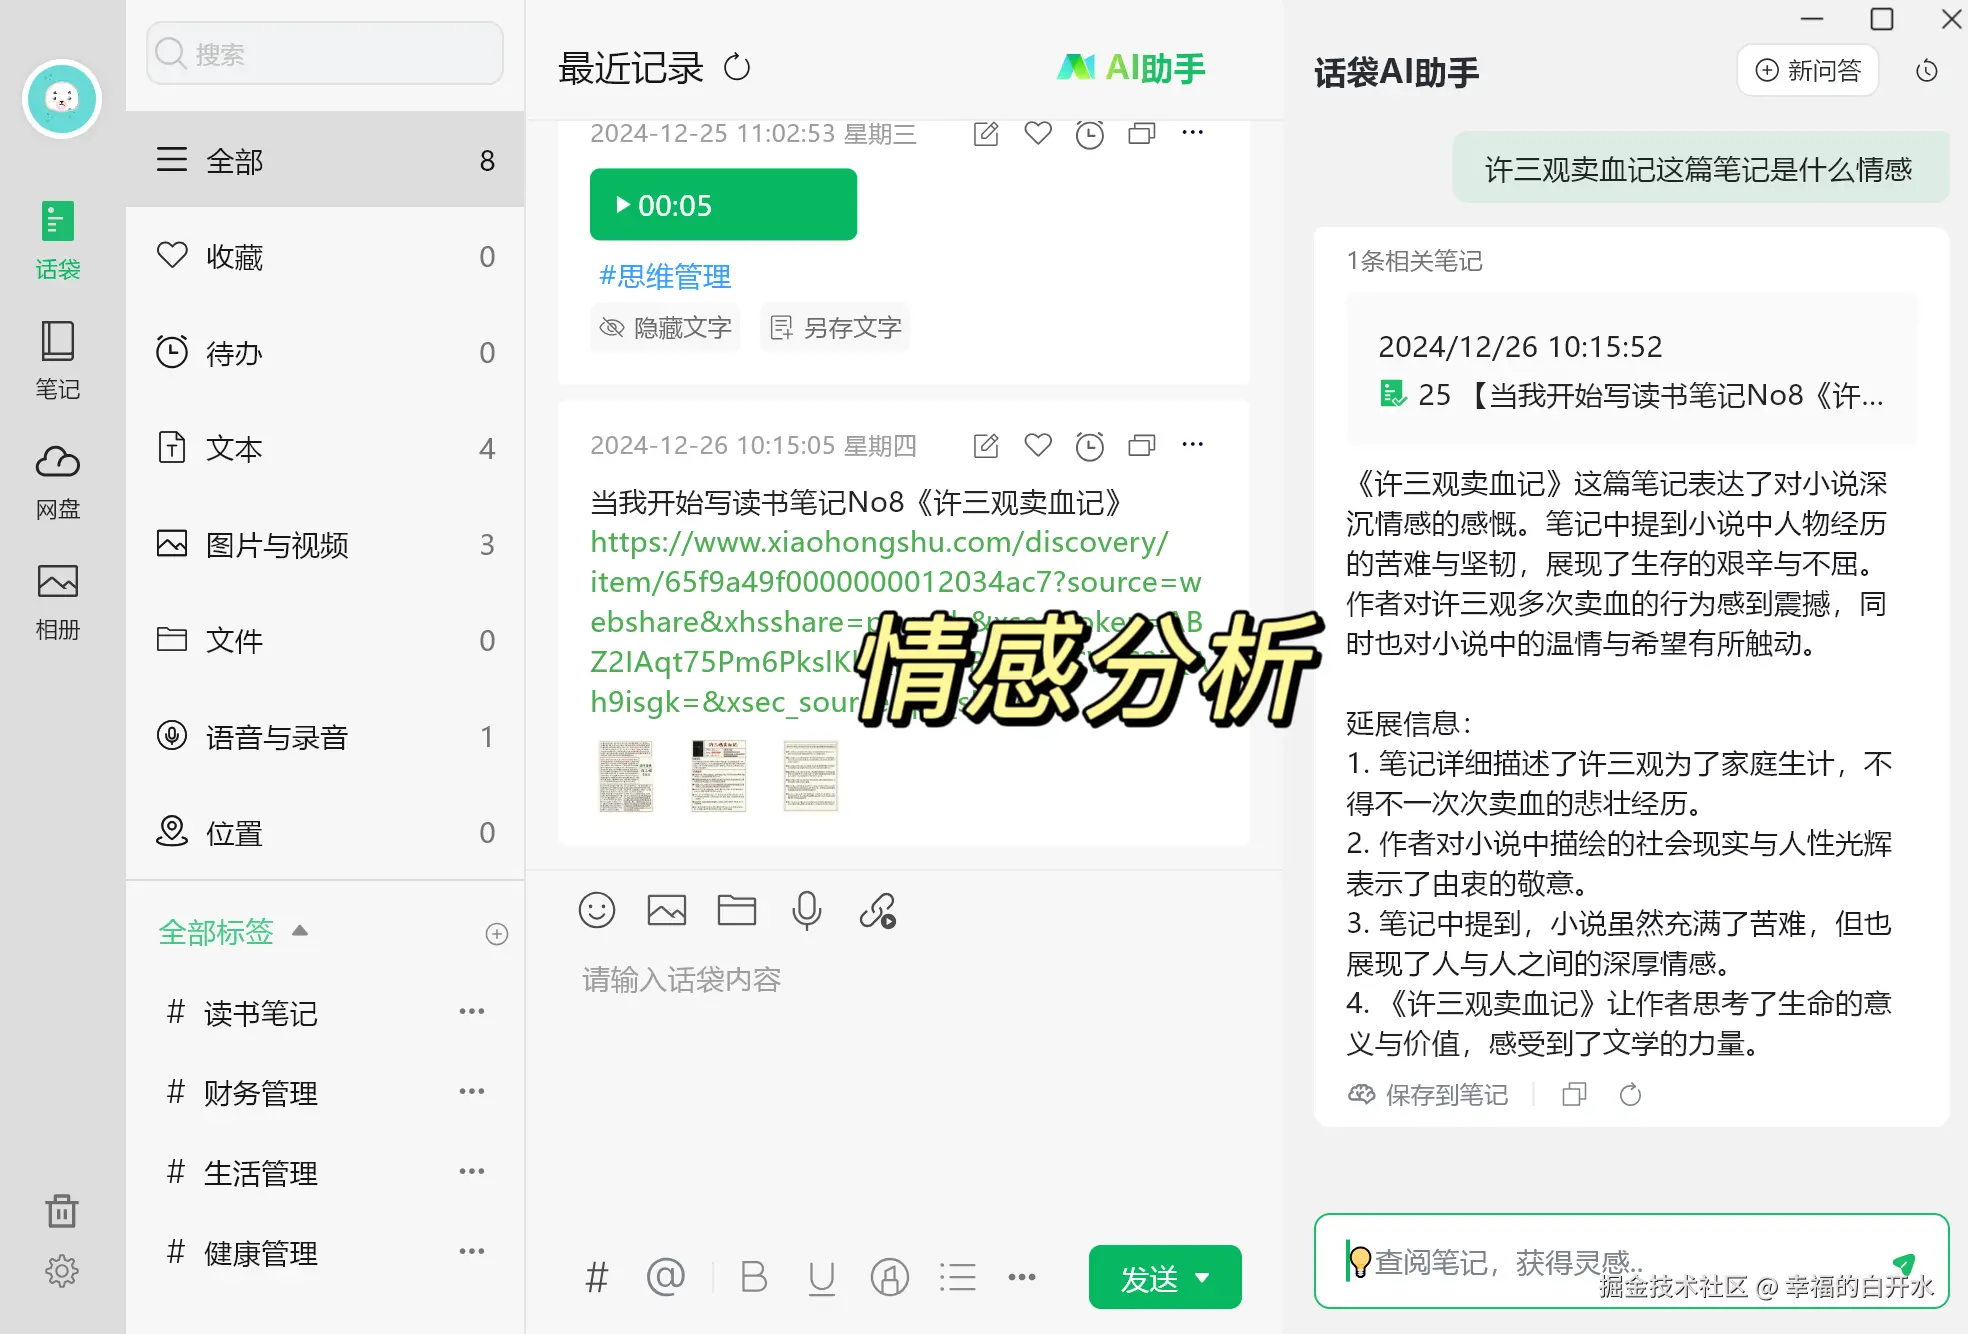This screenshot has width=1968, height=1334.
Task: Click the emoji smiley icon
Action: click(597, 911)
